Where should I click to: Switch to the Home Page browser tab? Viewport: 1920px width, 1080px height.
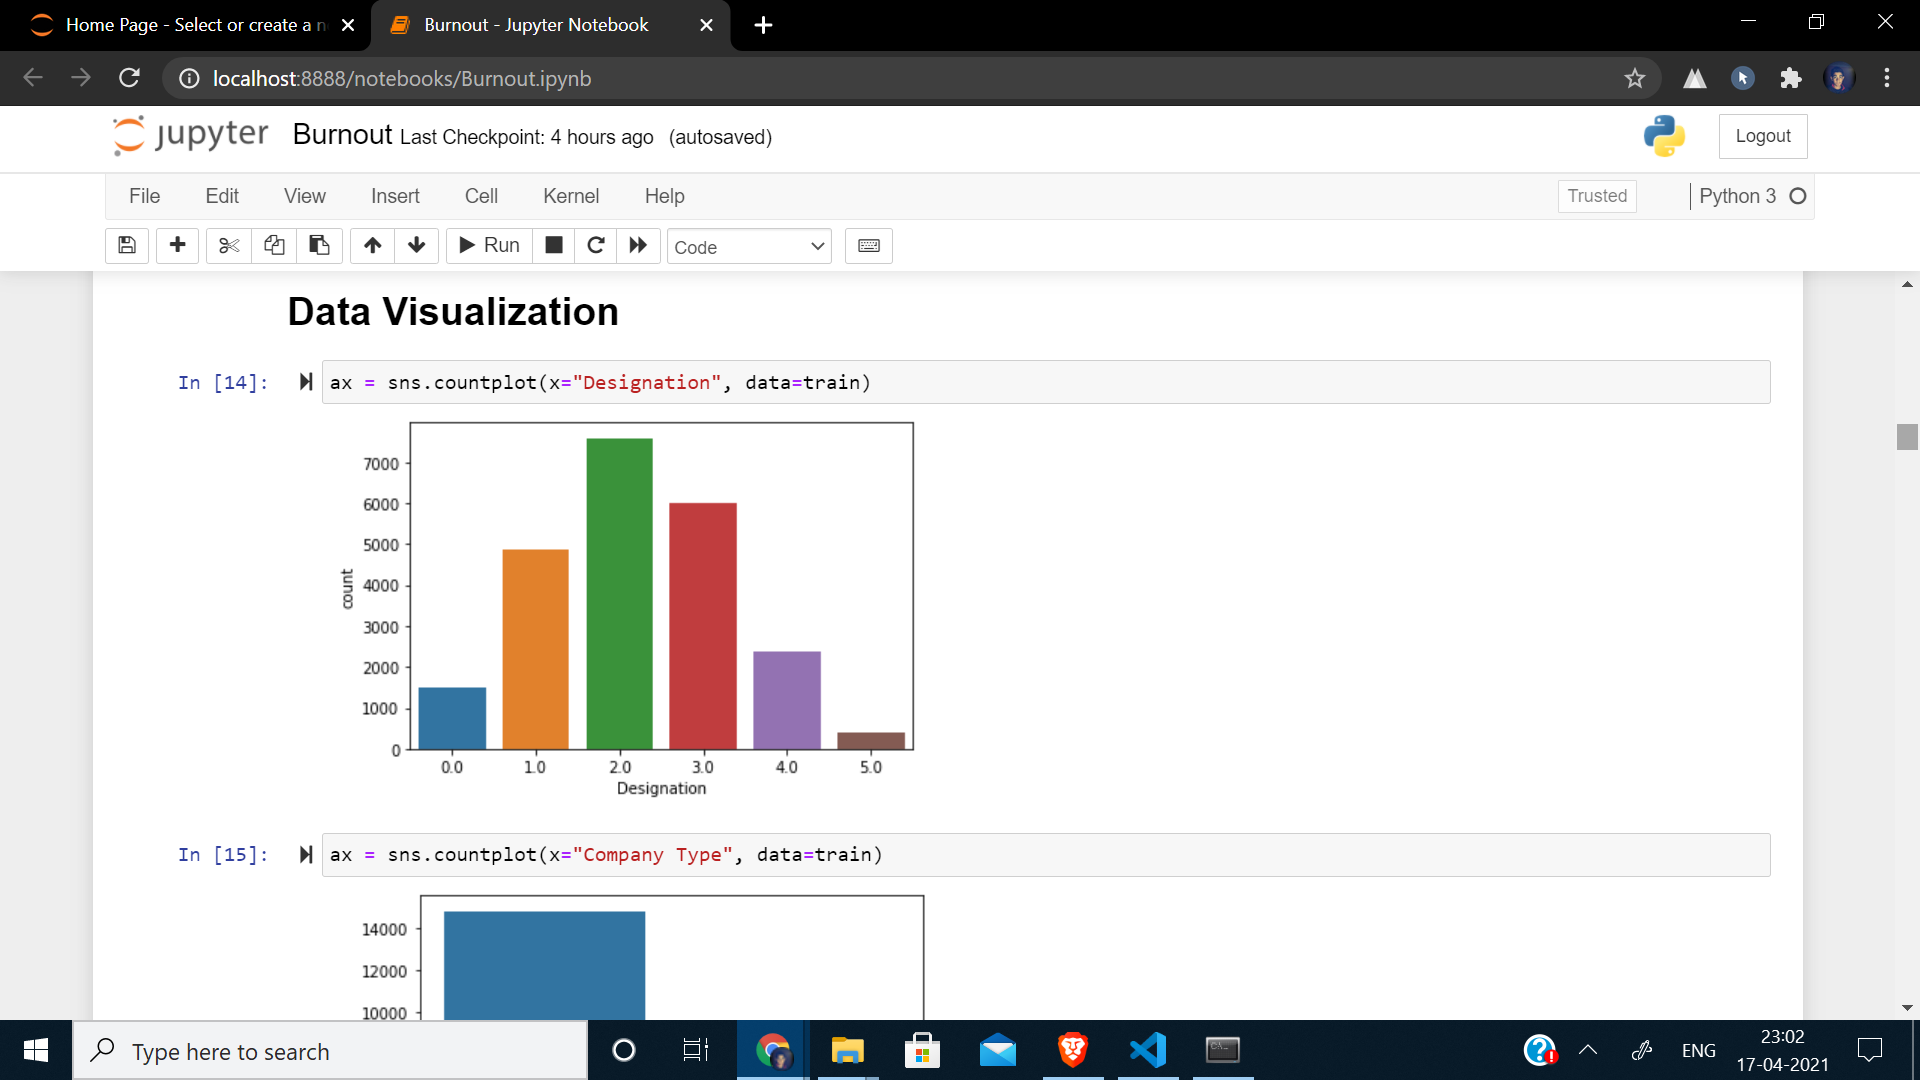190,25
